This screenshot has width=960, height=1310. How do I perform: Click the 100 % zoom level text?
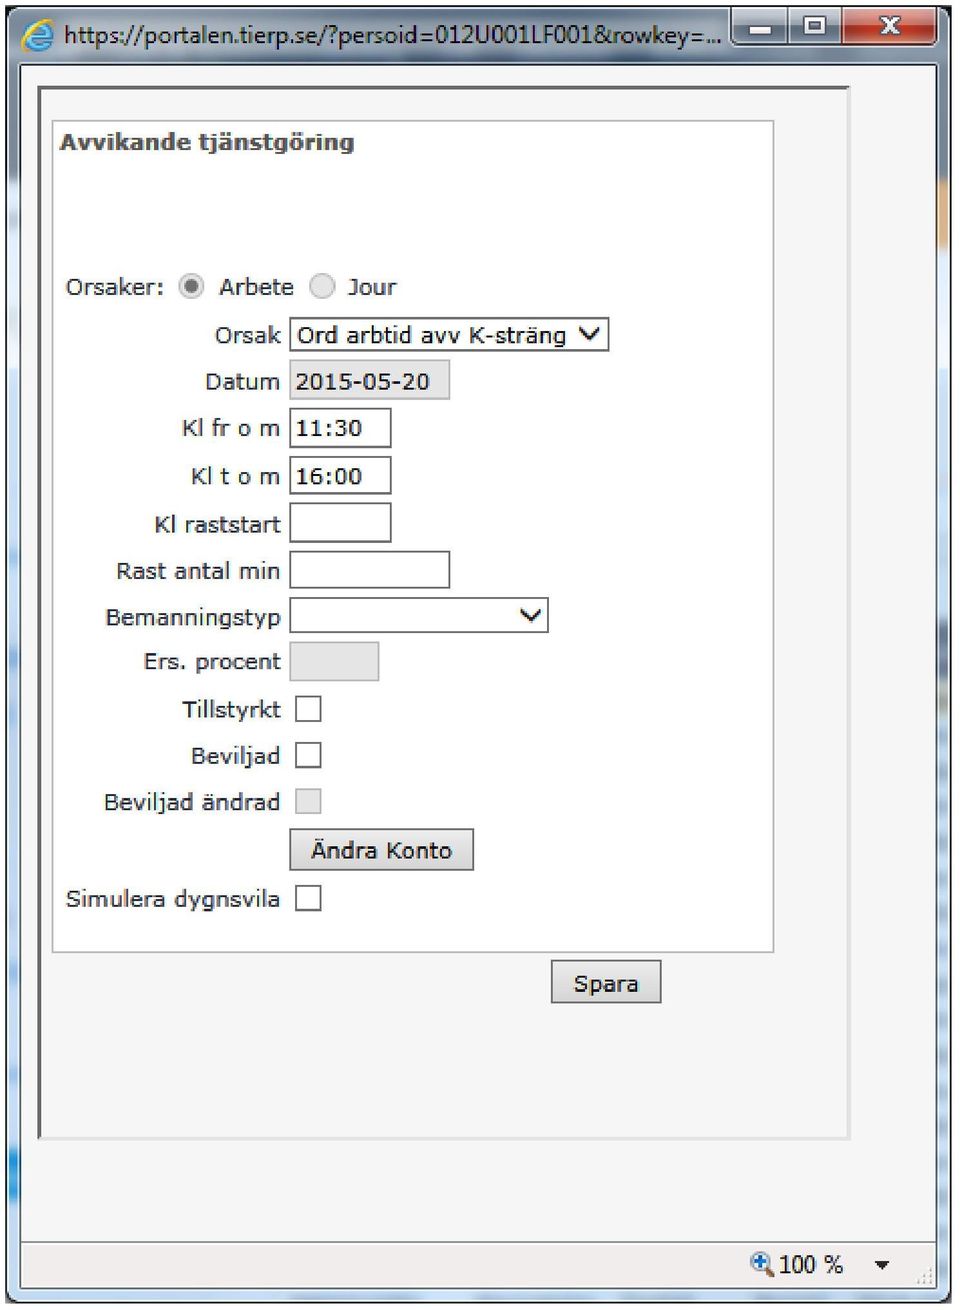pyautogui.click(x=810, y=1265)
